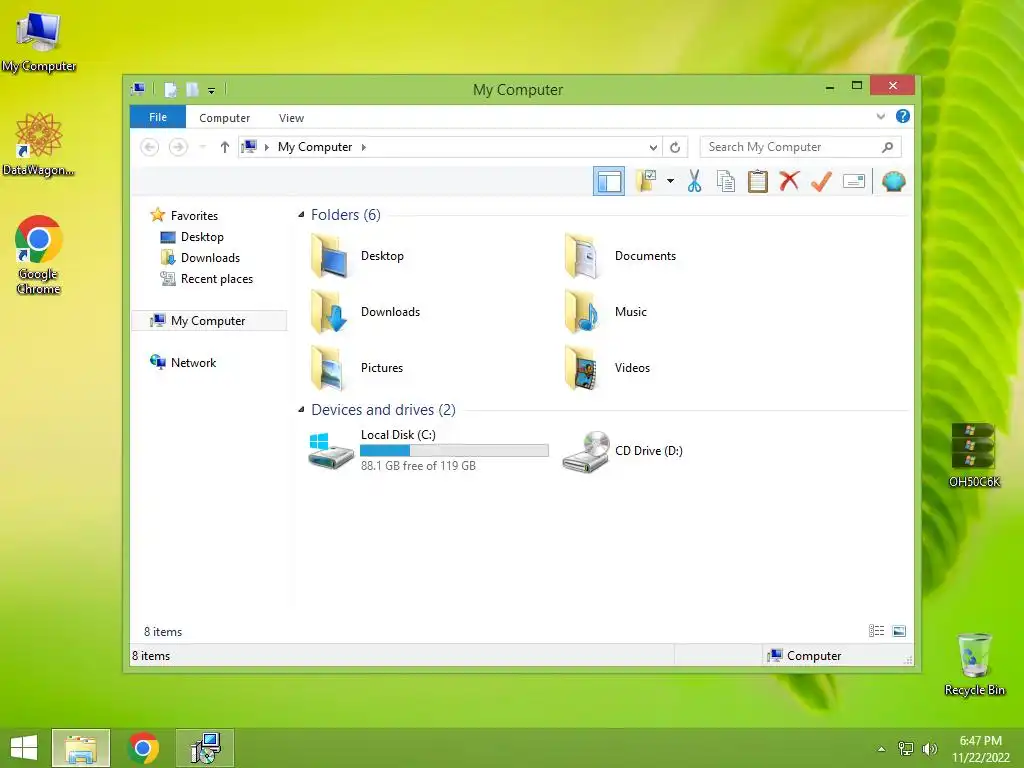Open the recent locations dropdown arrow
This screenshot has width=1024, height=768.
[x=202, y=147]
